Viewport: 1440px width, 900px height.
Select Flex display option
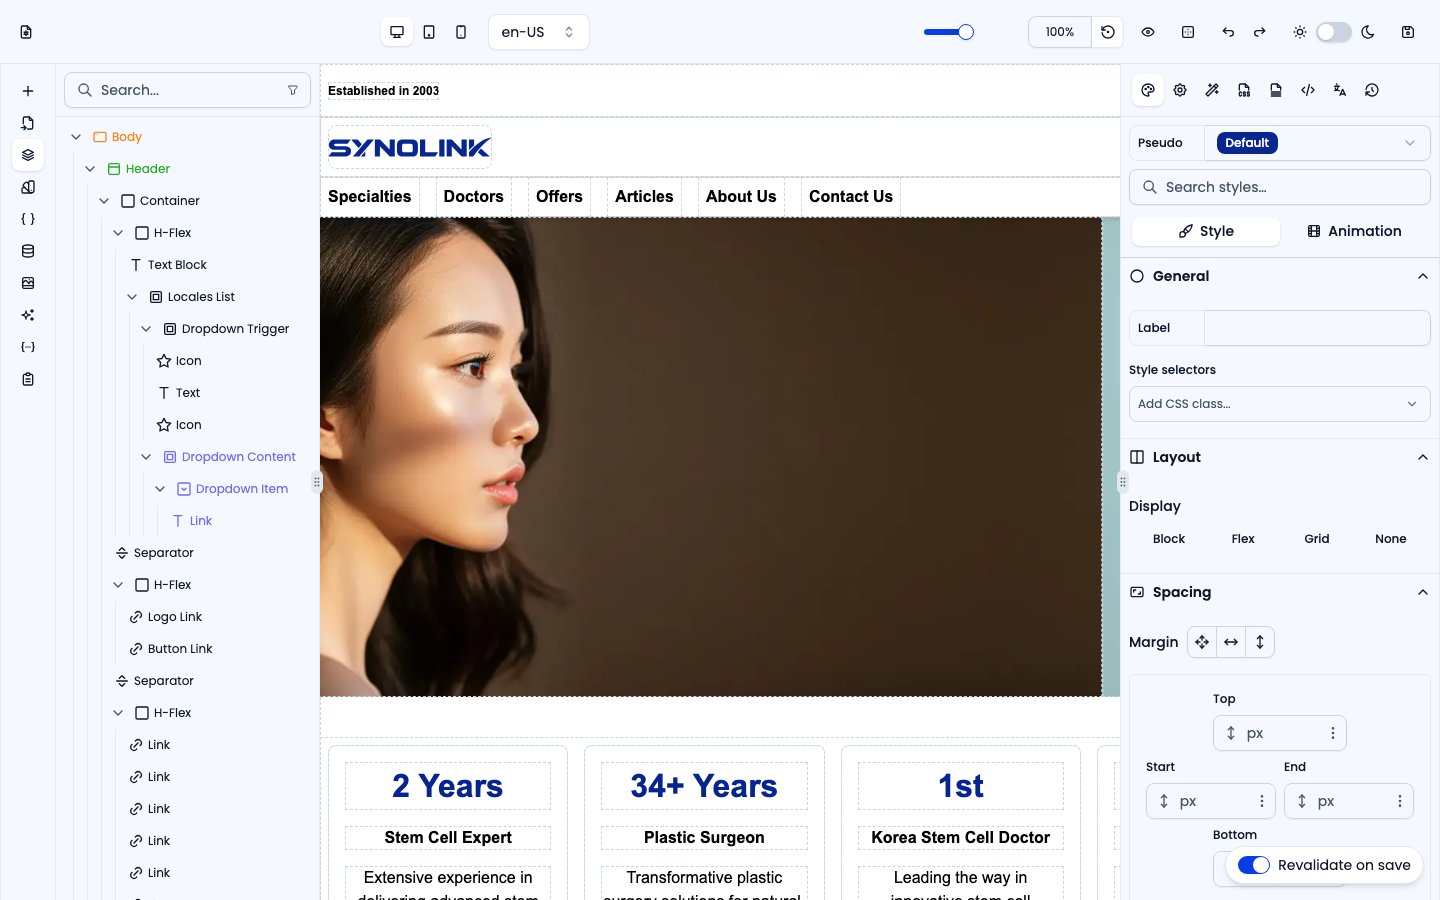[1243, 539]
